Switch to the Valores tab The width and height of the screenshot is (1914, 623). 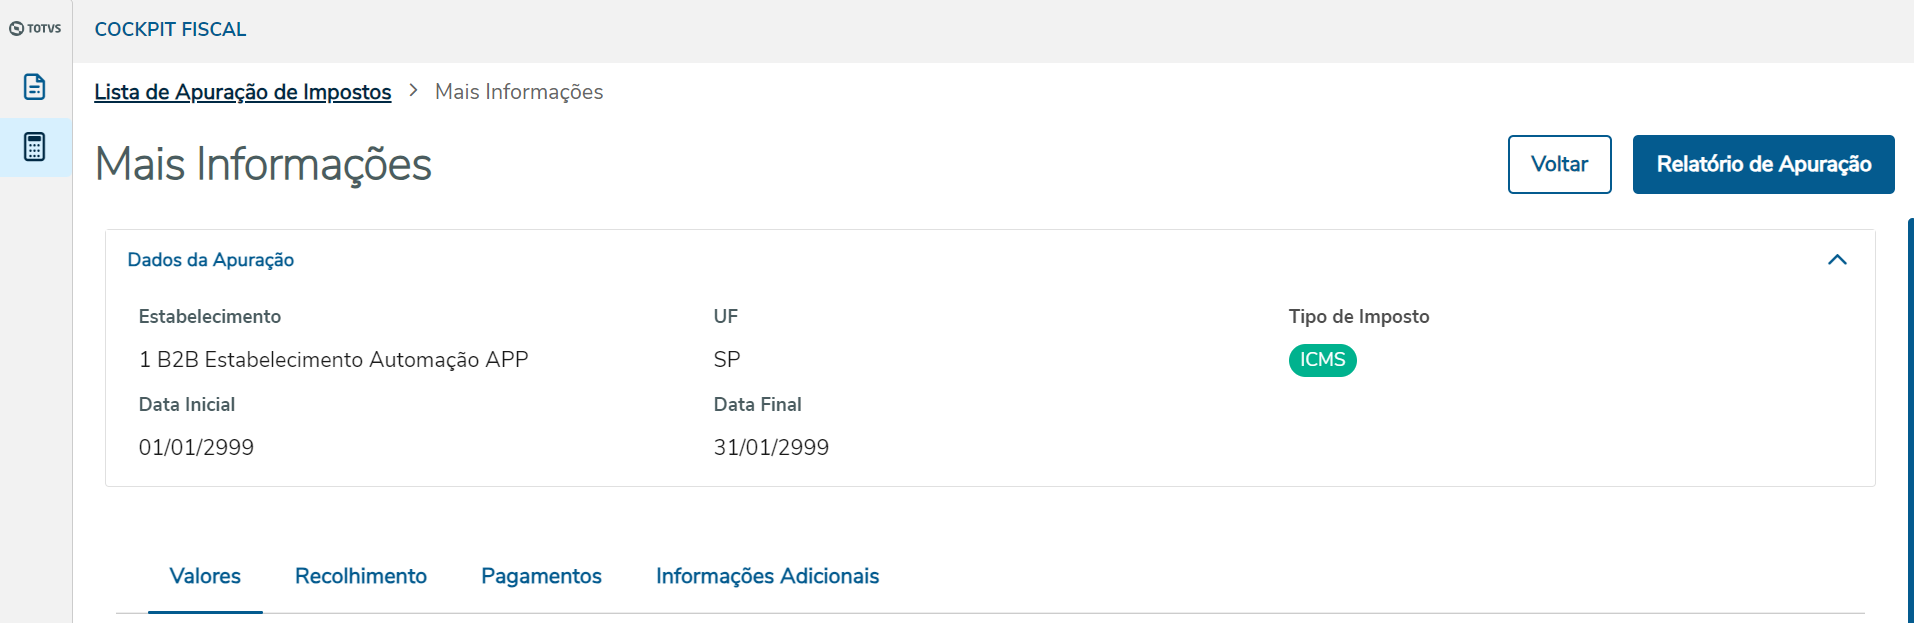pyautogui.click(x=205, y=577)
